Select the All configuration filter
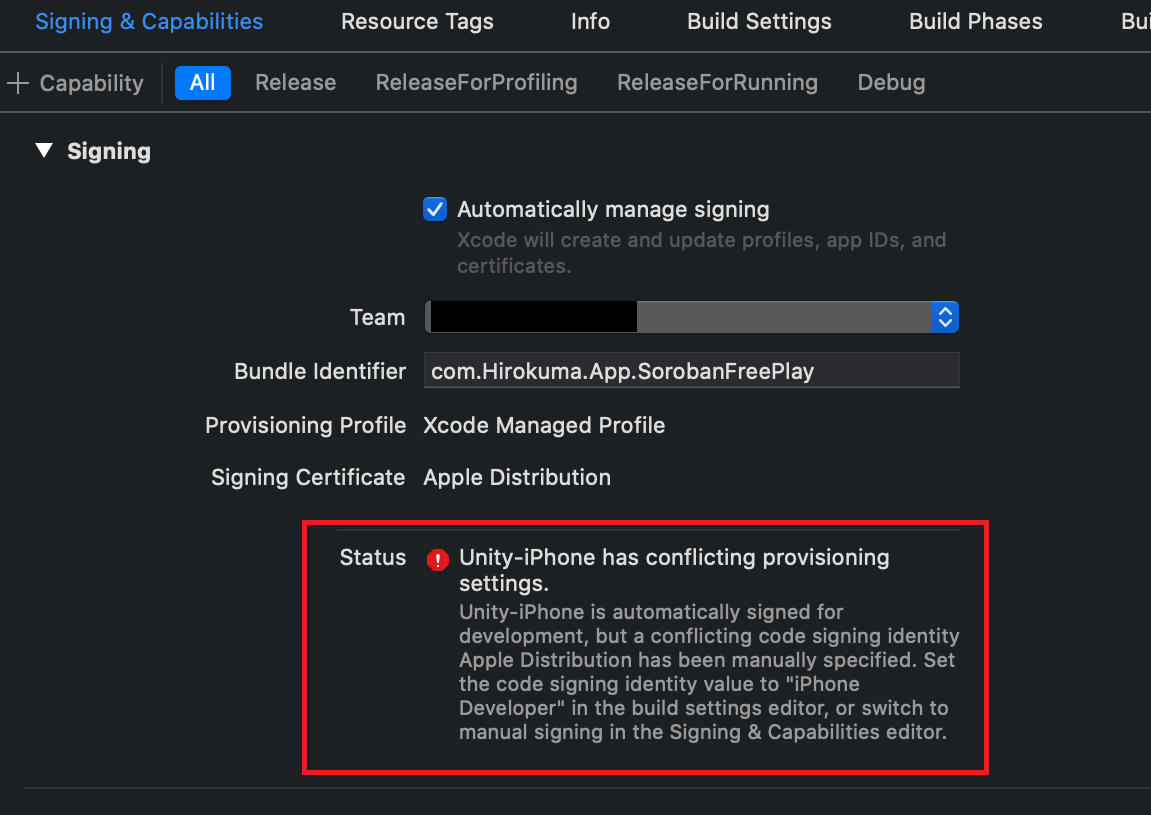The width and height of the screenshot is (1151, 815). click(x=202, y=83)
